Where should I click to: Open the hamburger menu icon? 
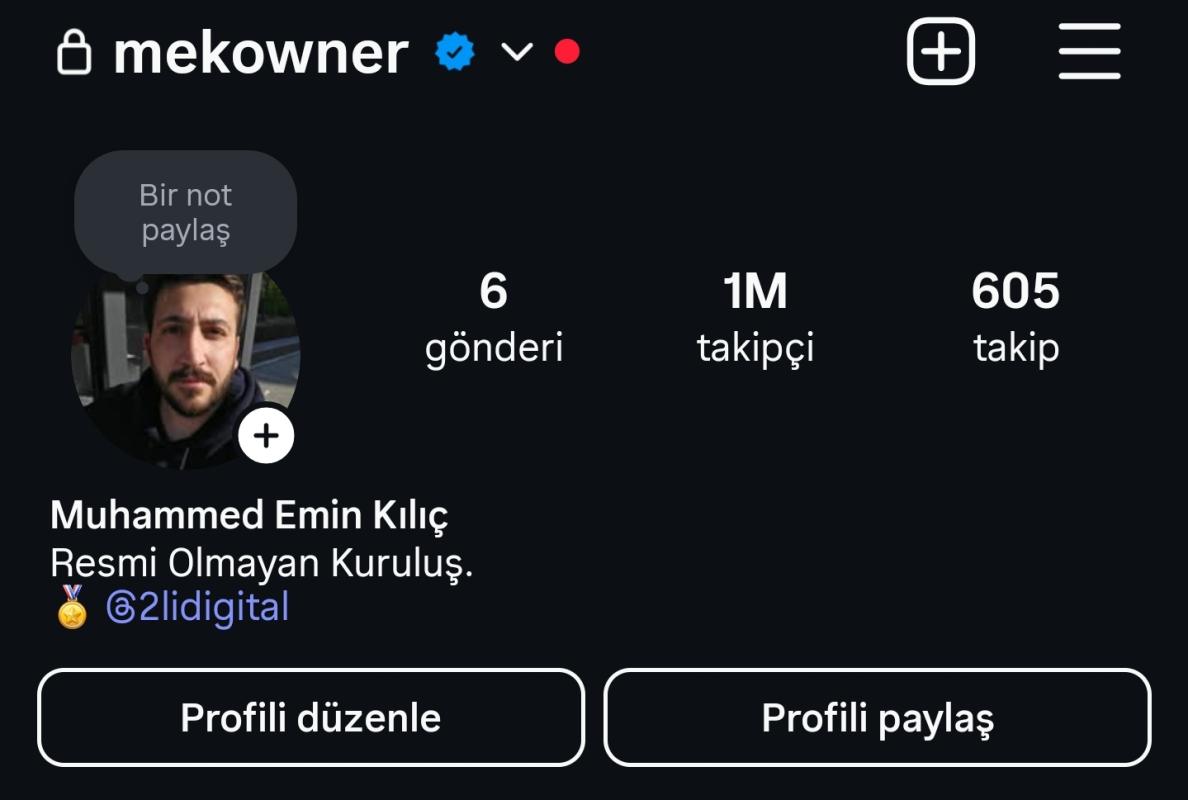coord(1090,52)
